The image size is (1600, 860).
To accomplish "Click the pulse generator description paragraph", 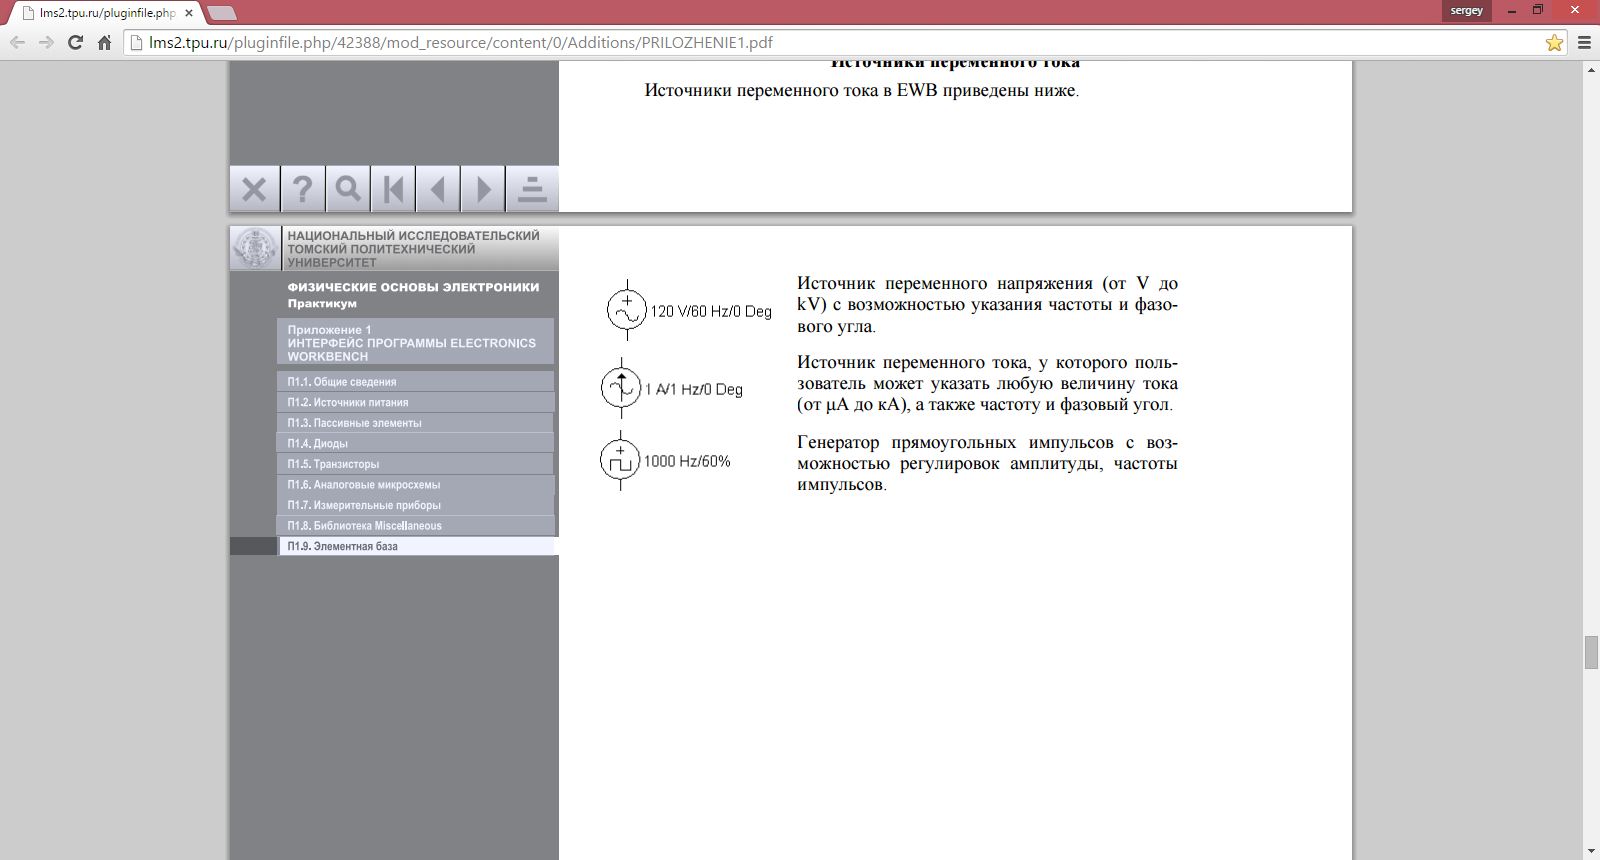I will [987, 463].
